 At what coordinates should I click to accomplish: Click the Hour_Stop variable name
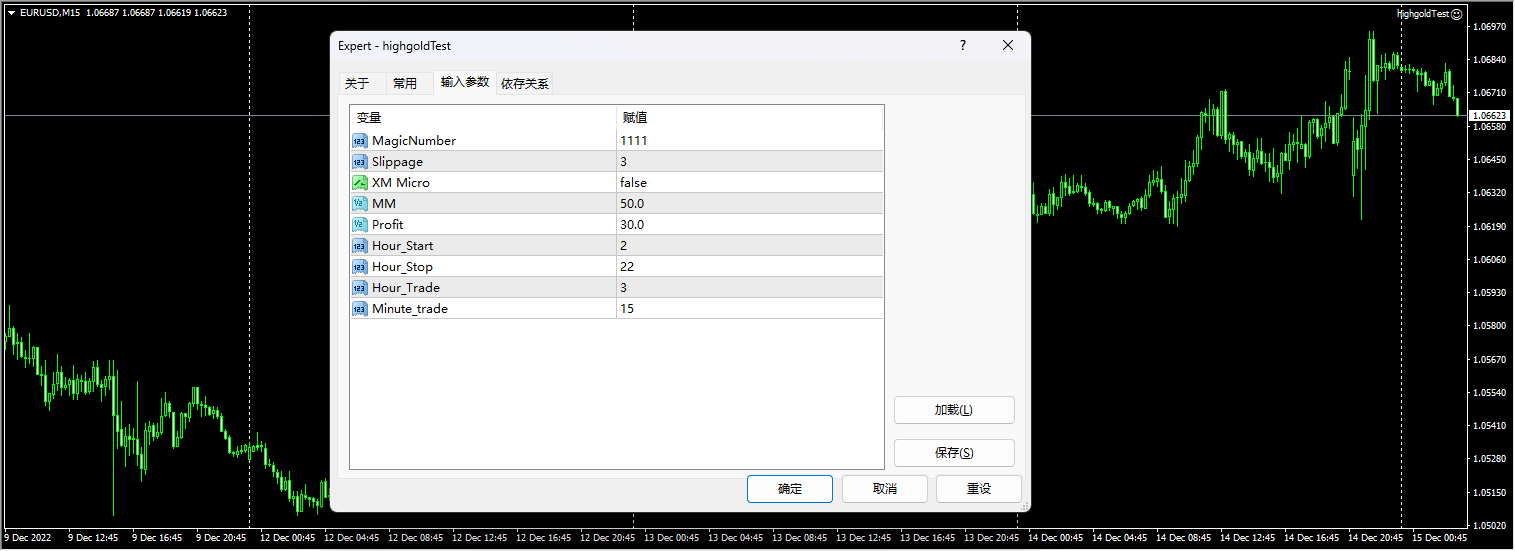pos(402,267)
